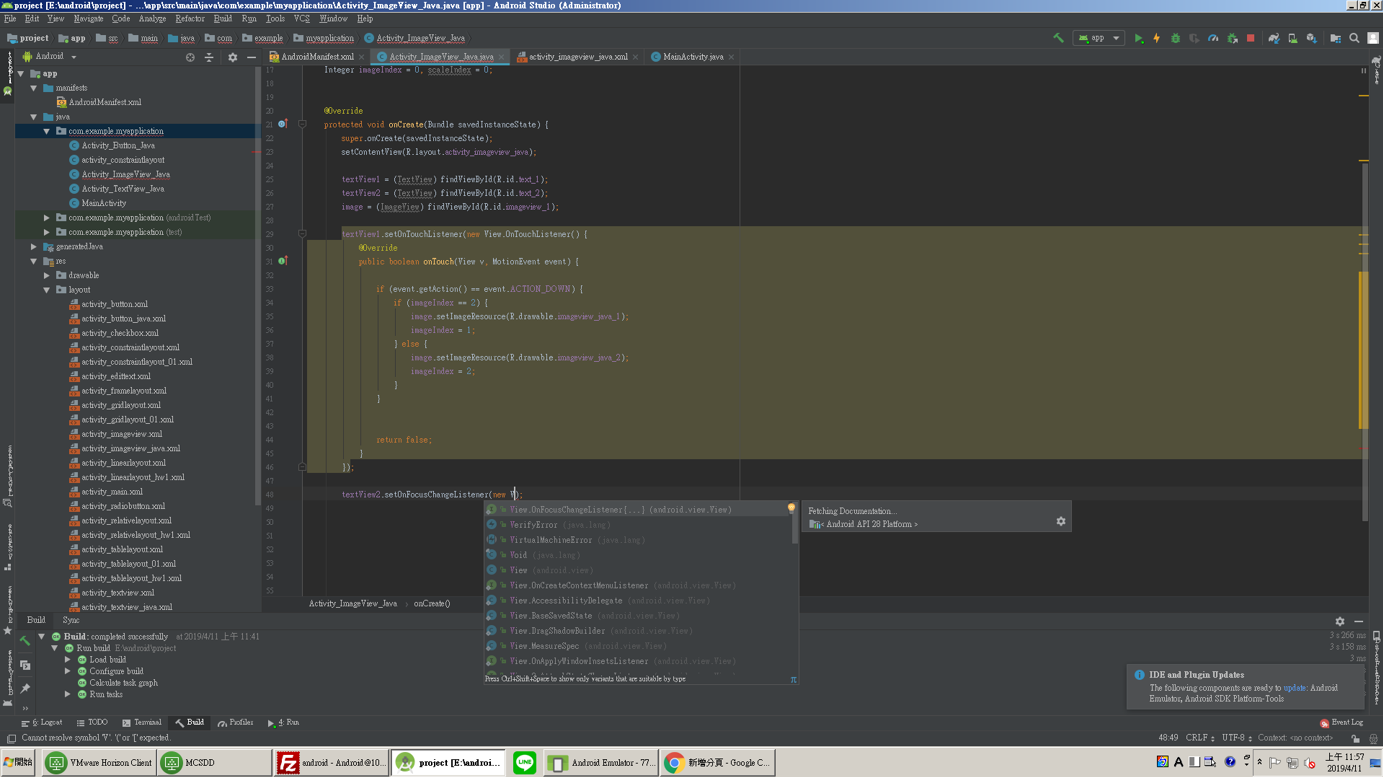This screenshot has height=777, width=1383.
Task: Click override gutter icon beside onTouch
Action: pyautogui.click(x=283, y=261)
